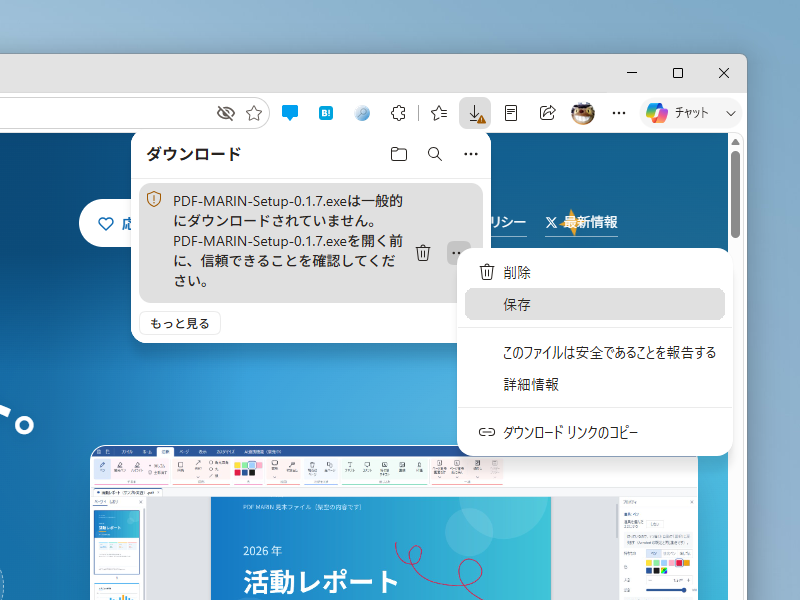Click the PDF MARIN app screenshot
Screen dimensions: 800x600
tap(394, 523)
